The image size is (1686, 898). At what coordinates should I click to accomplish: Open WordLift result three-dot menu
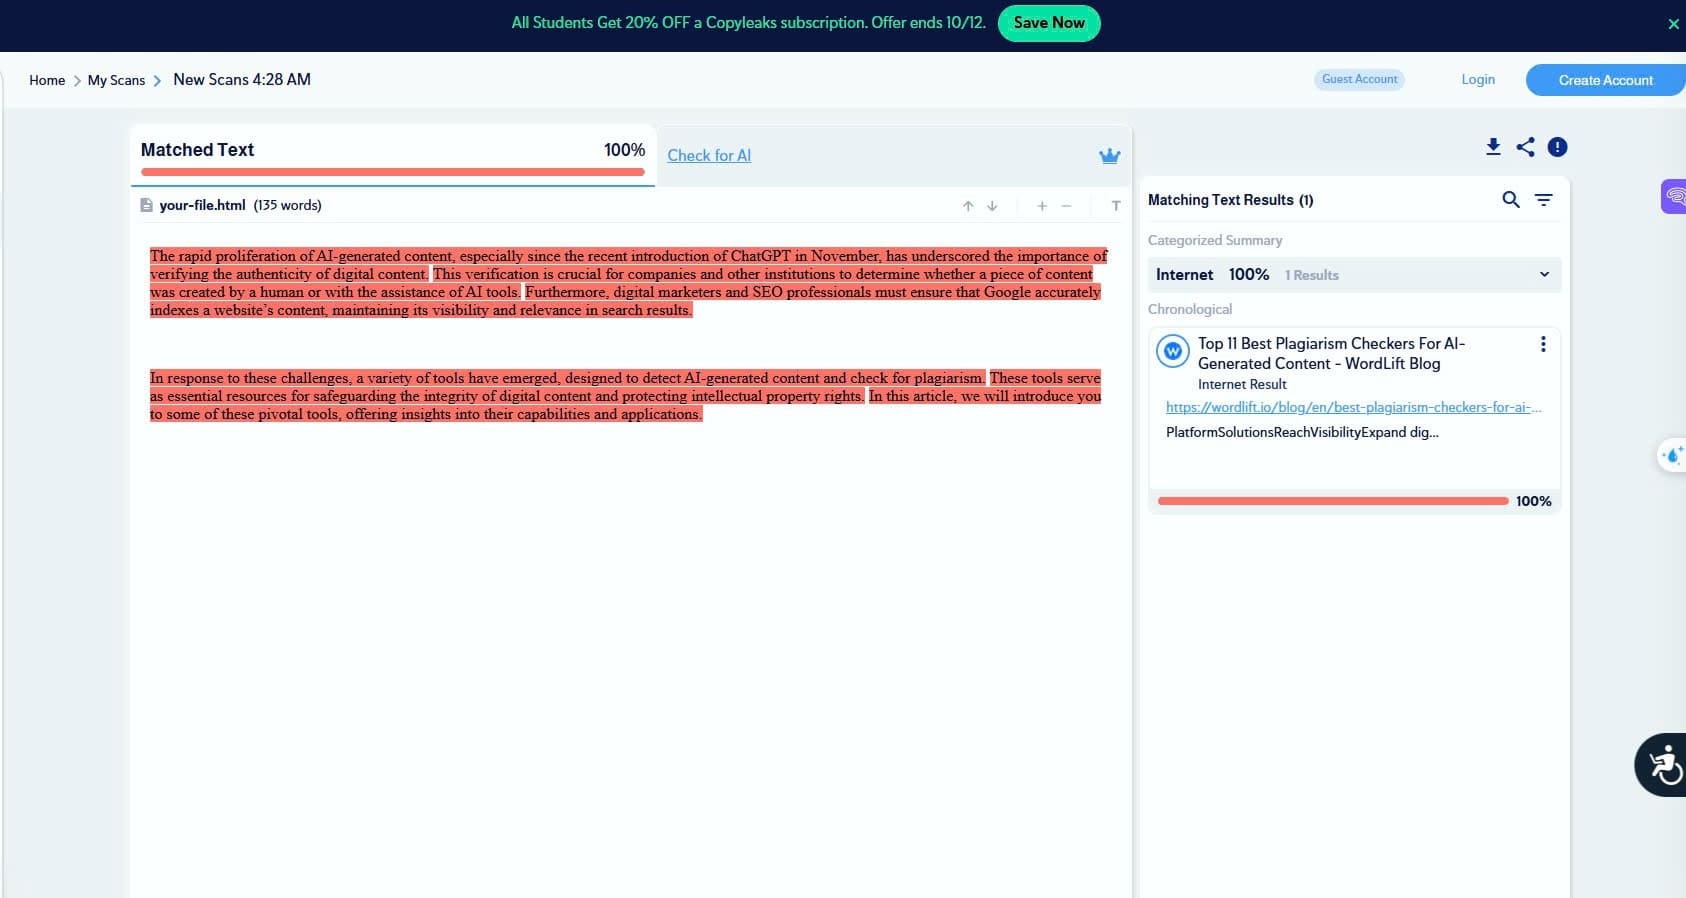(x=1543, y=344)
